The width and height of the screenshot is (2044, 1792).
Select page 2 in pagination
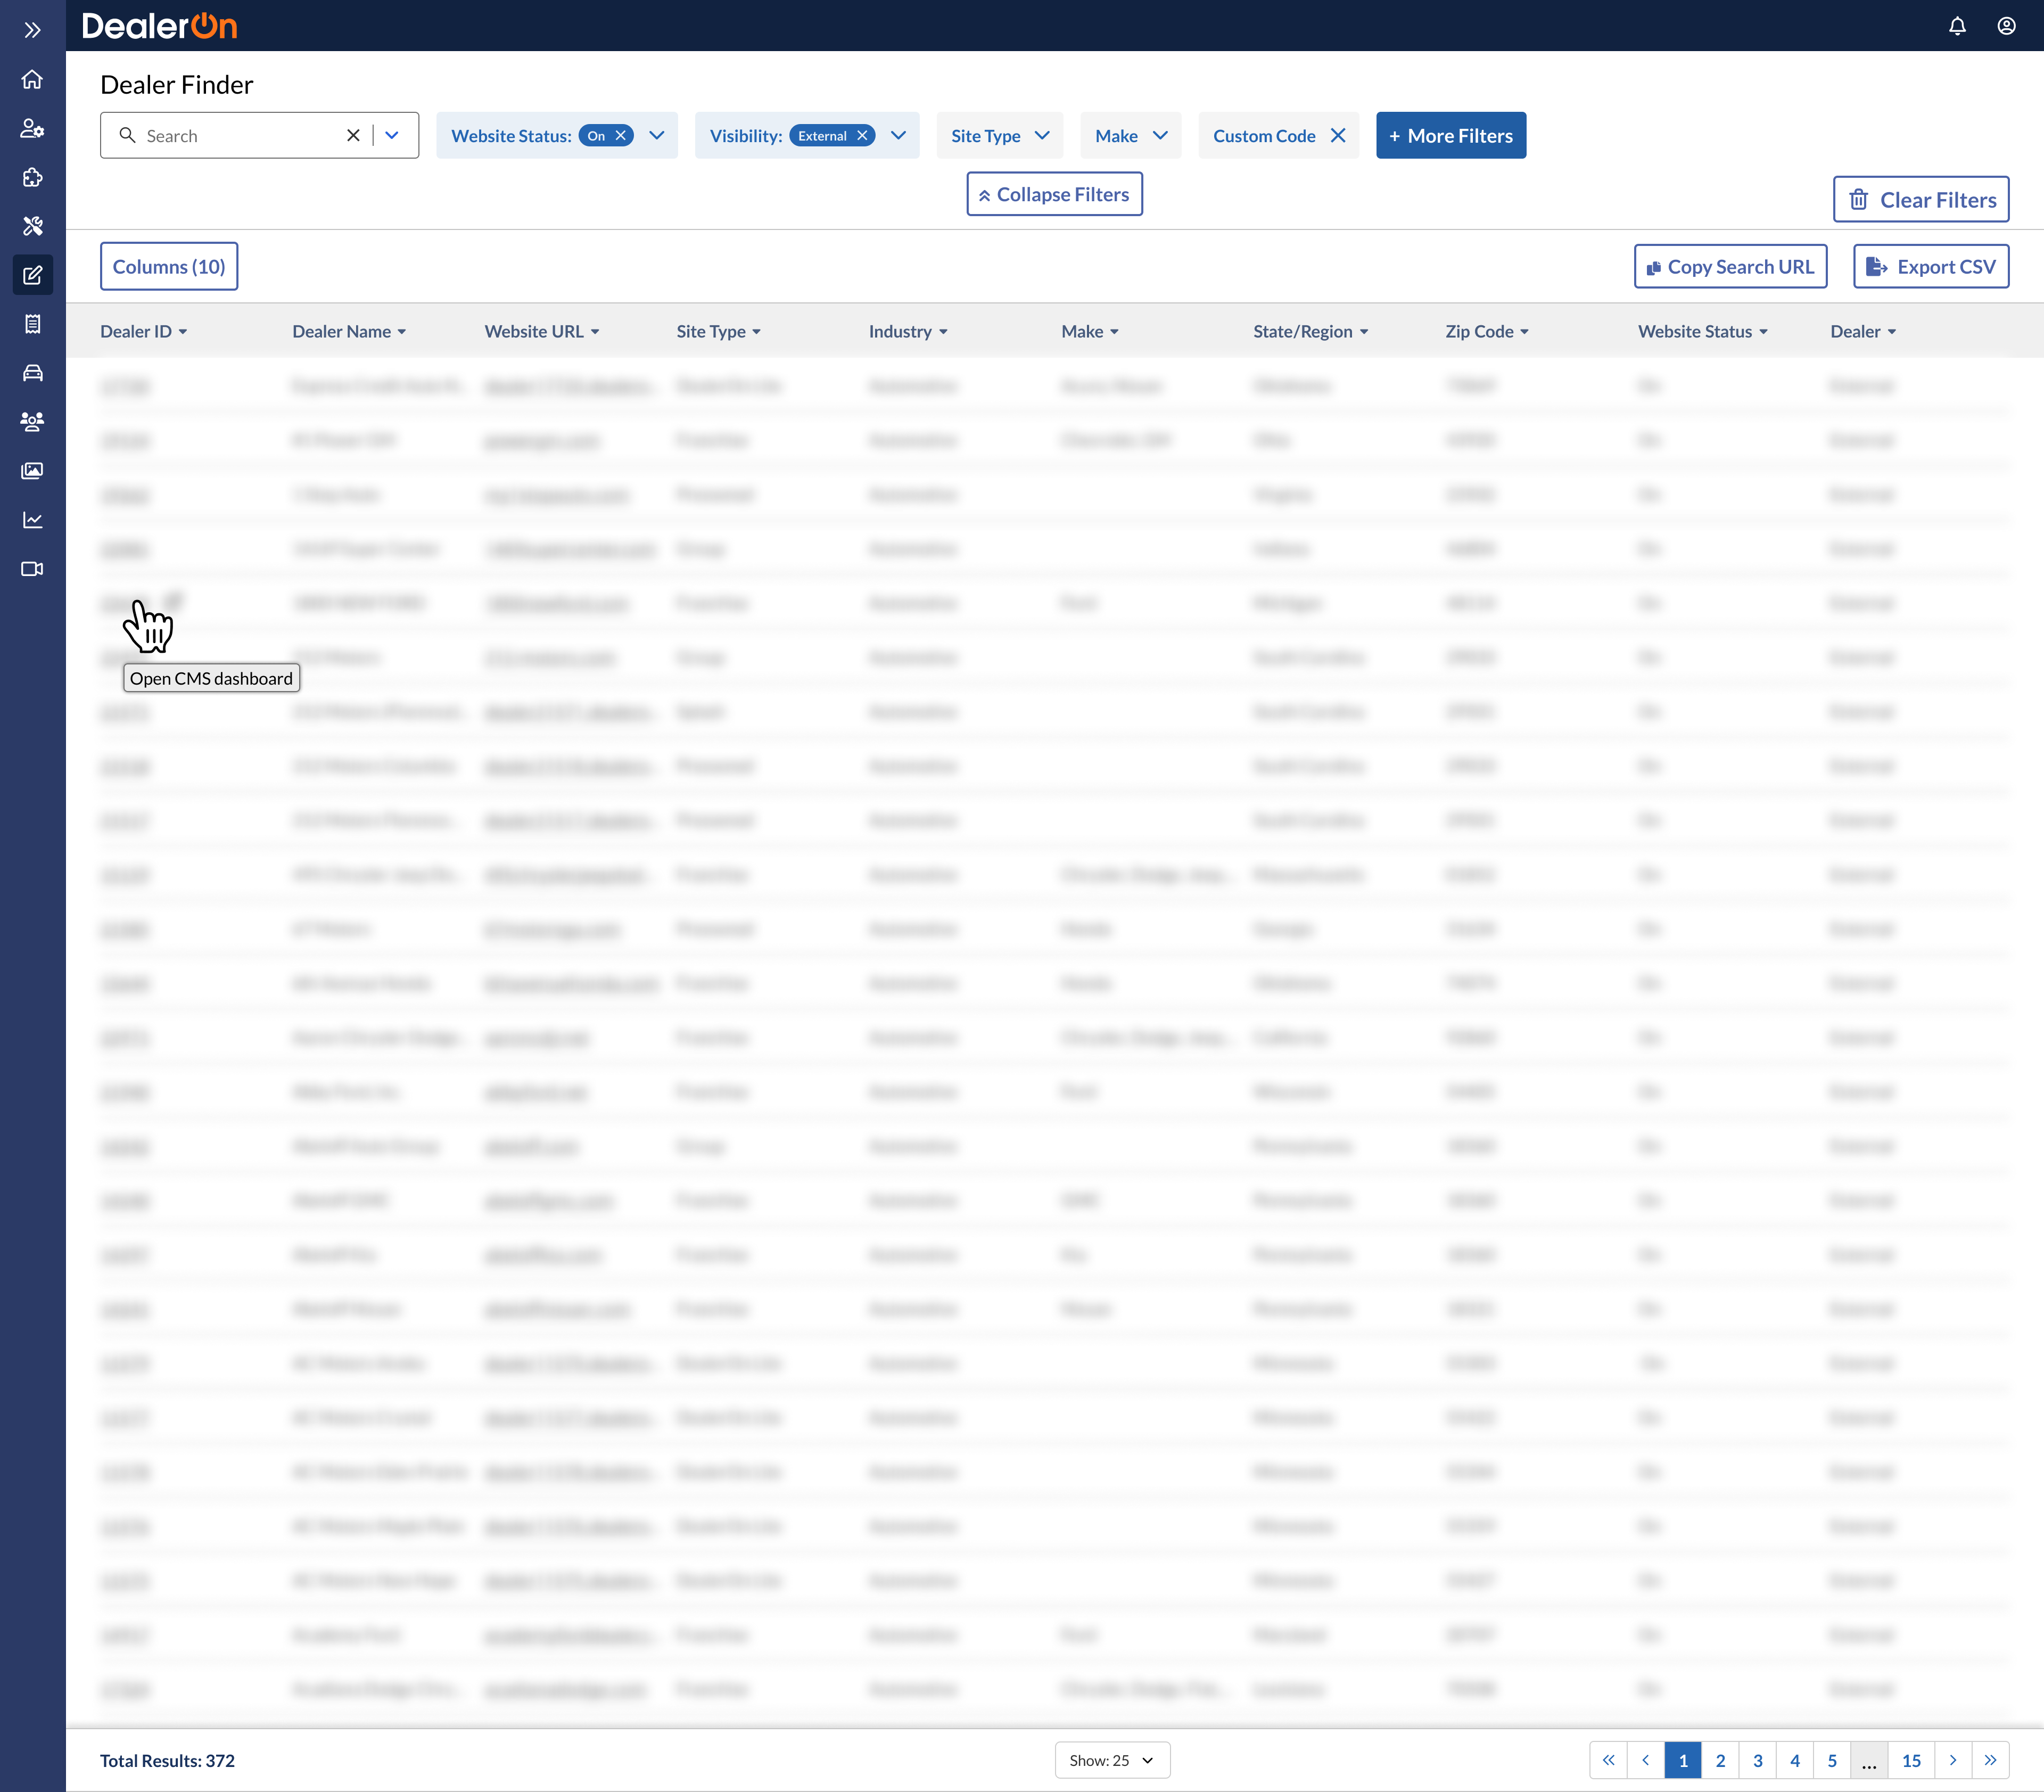(1720, 1760)
